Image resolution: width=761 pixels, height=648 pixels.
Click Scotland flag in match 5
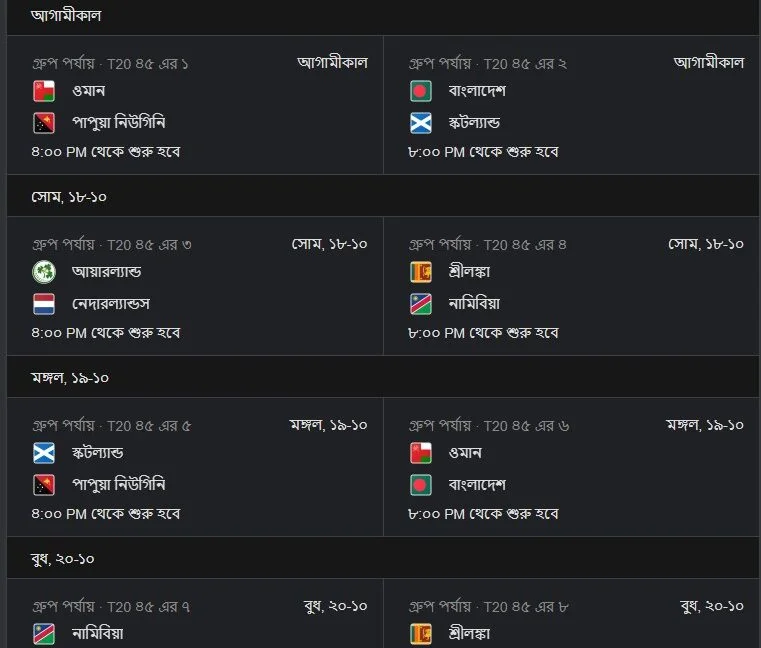[44, 453]
